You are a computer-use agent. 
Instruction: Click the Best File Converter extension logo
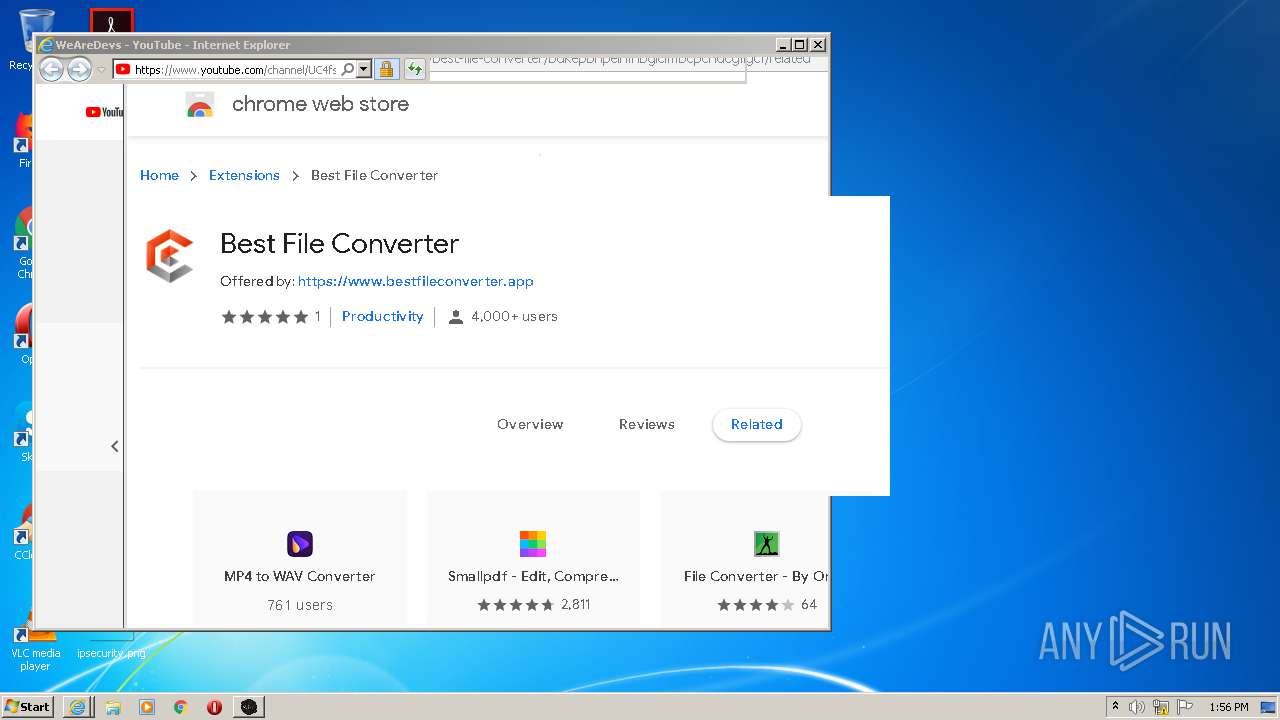(169, 256)
